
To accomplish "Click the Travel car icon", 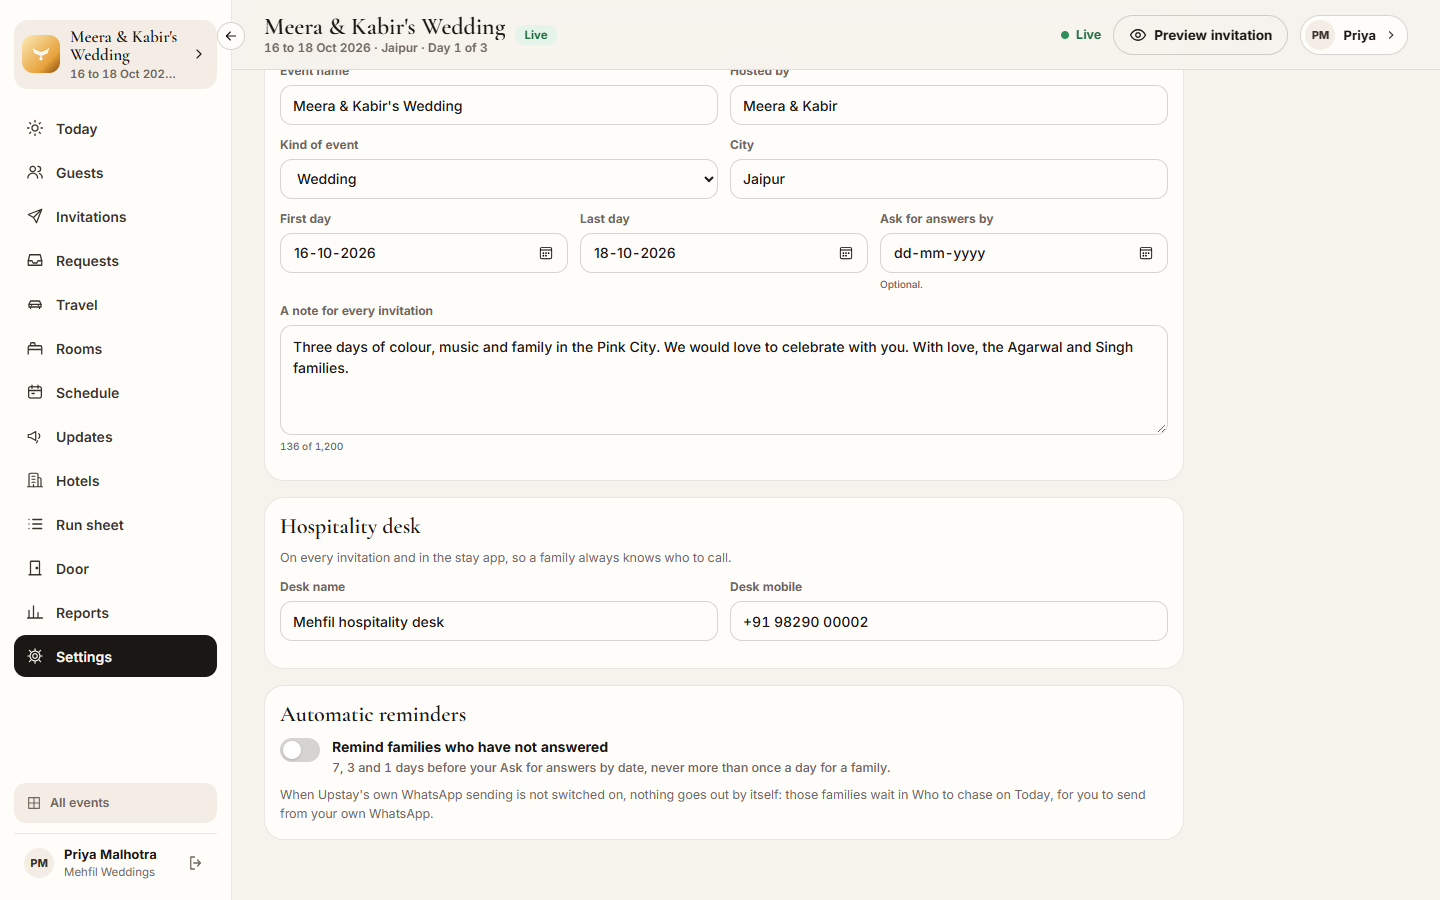I will 35,304.
